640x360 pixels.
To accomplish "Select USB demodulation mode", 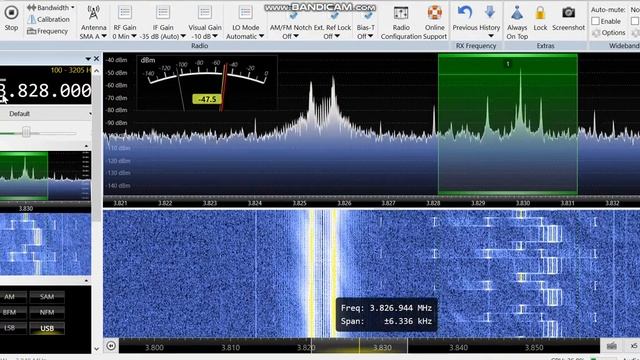I will pos(47,328).
